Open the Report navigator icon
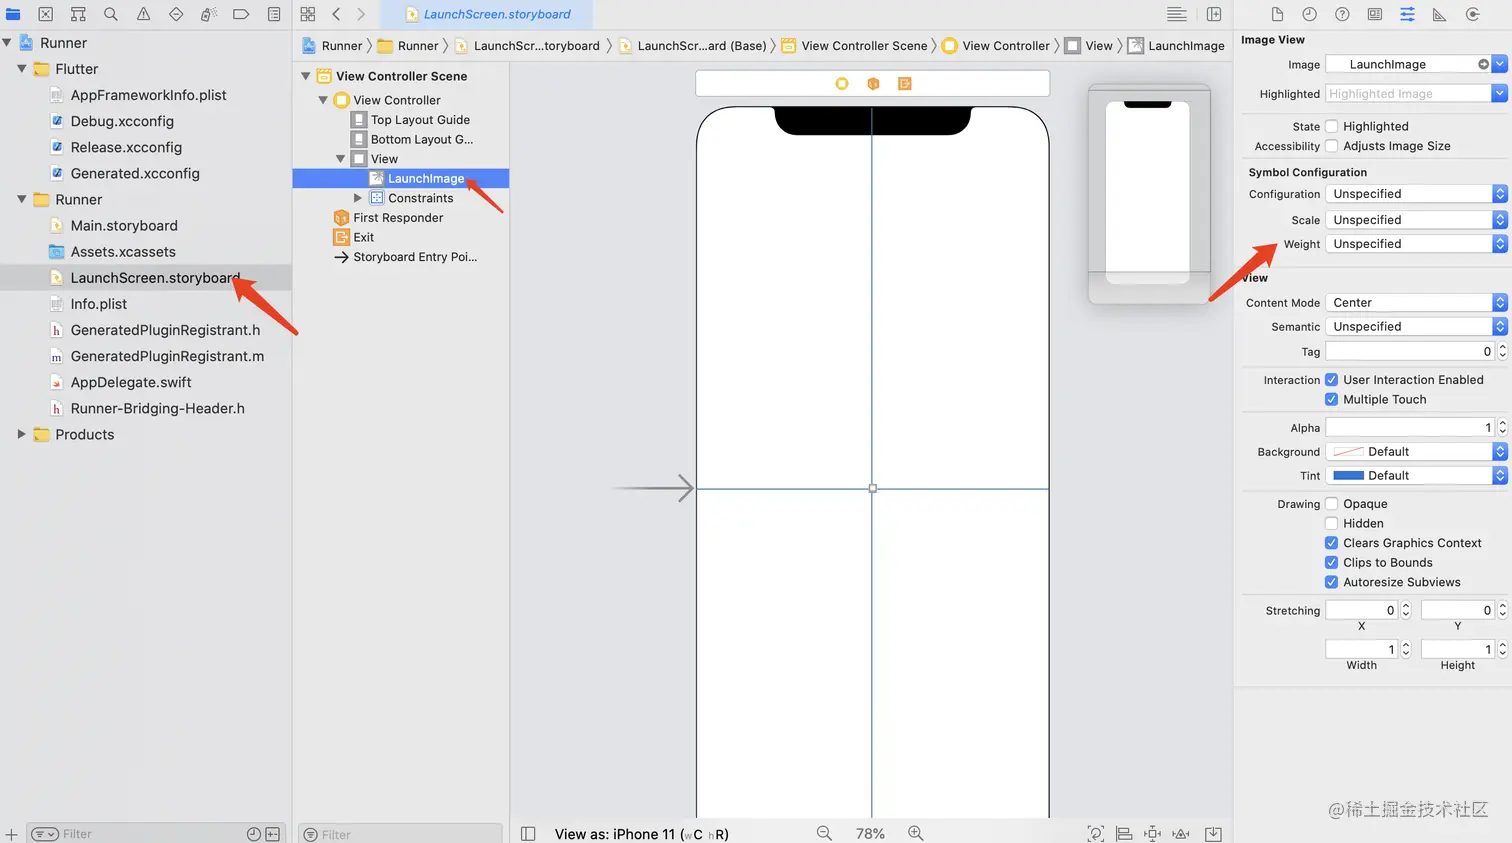The height and width of the screenshot is (843, 1512). point(274,14)
